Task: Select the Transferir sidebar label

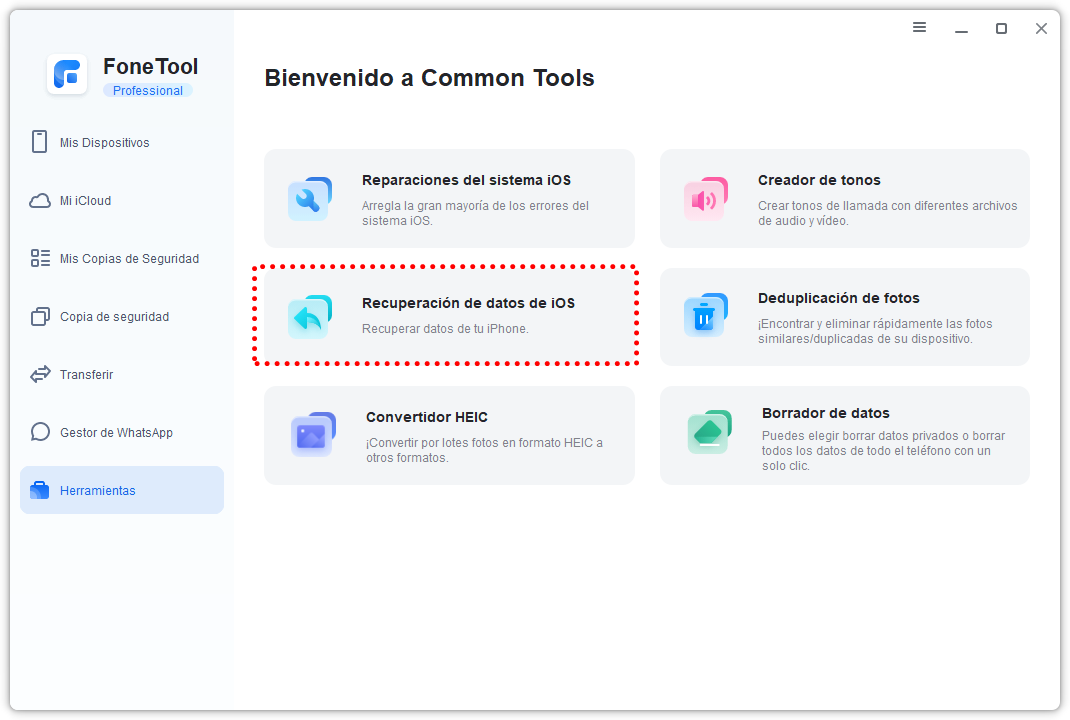Action: (86, 375)
